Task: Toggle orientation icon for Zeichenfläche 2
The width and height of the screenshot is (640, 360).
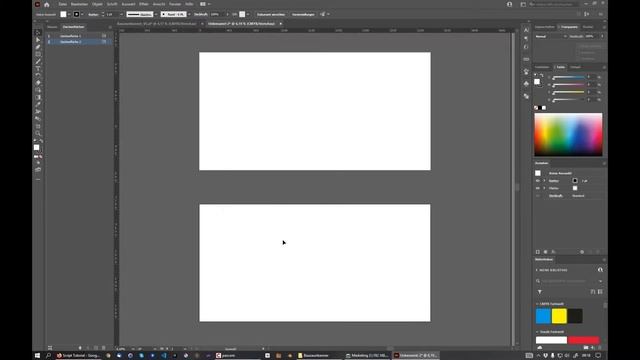Action: (104, 42)
